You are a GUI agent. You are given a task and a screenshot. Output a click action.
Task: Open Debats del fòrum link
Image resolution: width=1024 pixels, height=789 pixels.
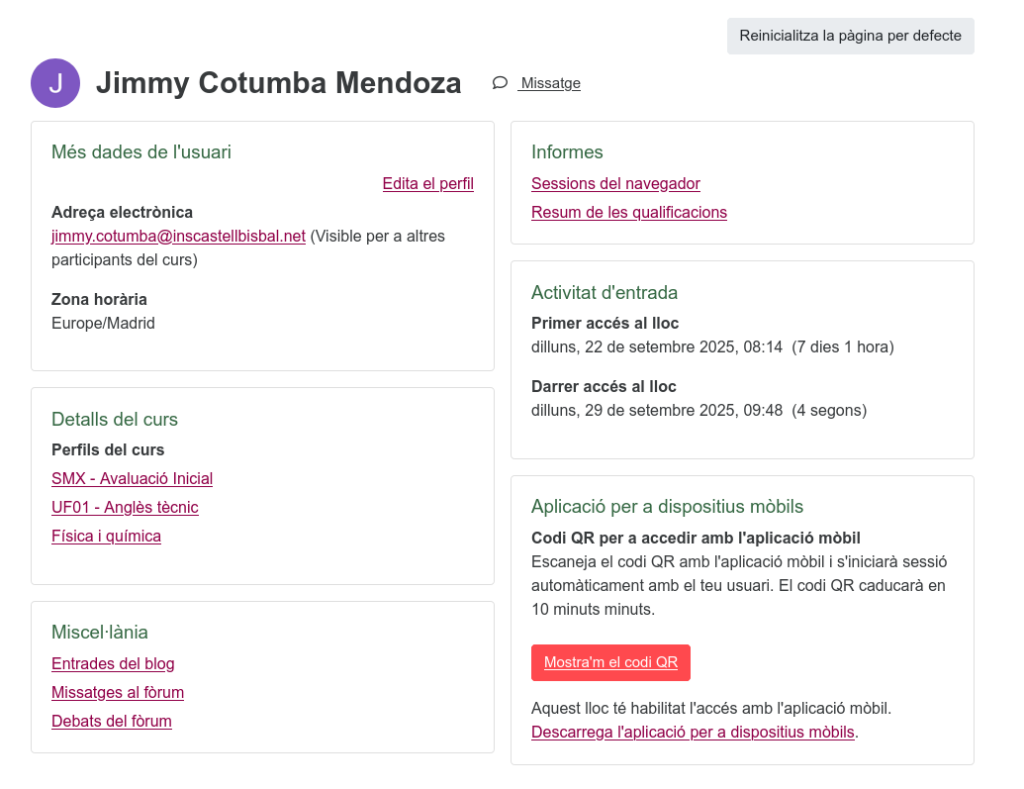[111, 721]
